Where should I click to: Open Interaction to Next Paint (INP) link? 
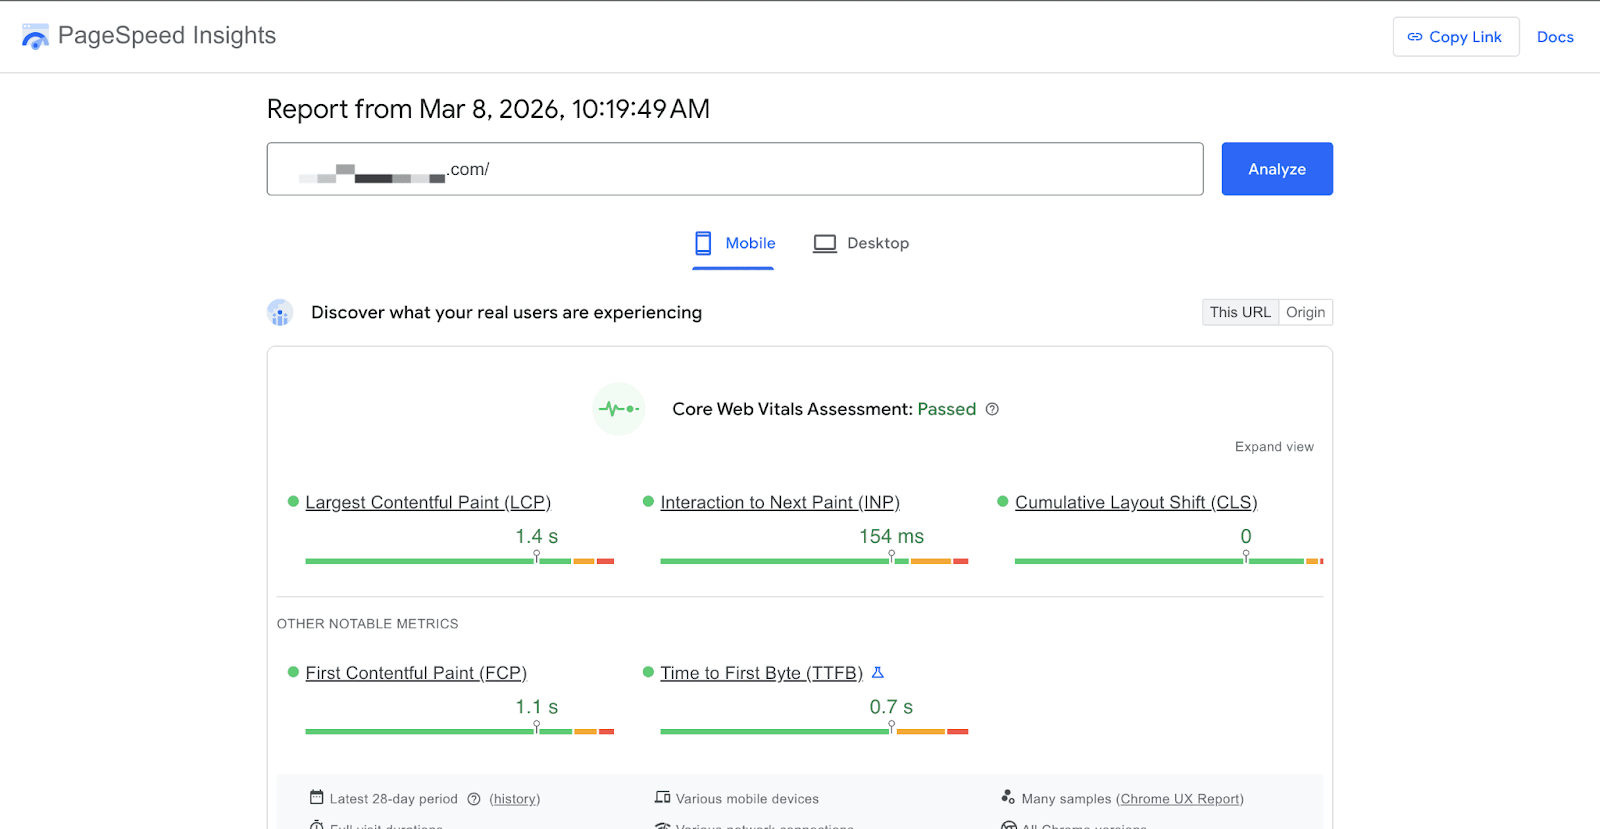[x=780, y=502]
